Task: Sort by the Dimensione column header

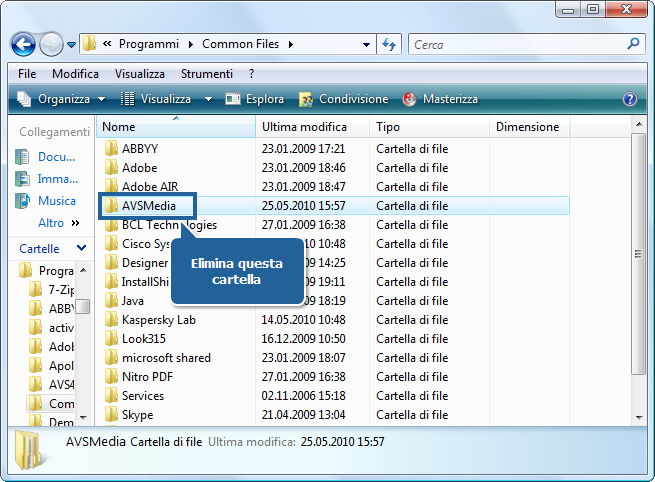Action: pyautogui.click(x=529, y=127)
